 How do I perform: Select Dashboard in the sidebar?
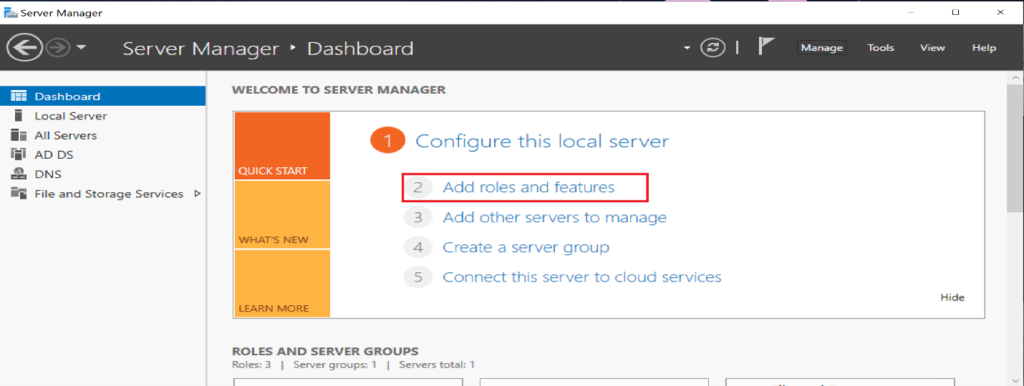(x=103, y=96)
